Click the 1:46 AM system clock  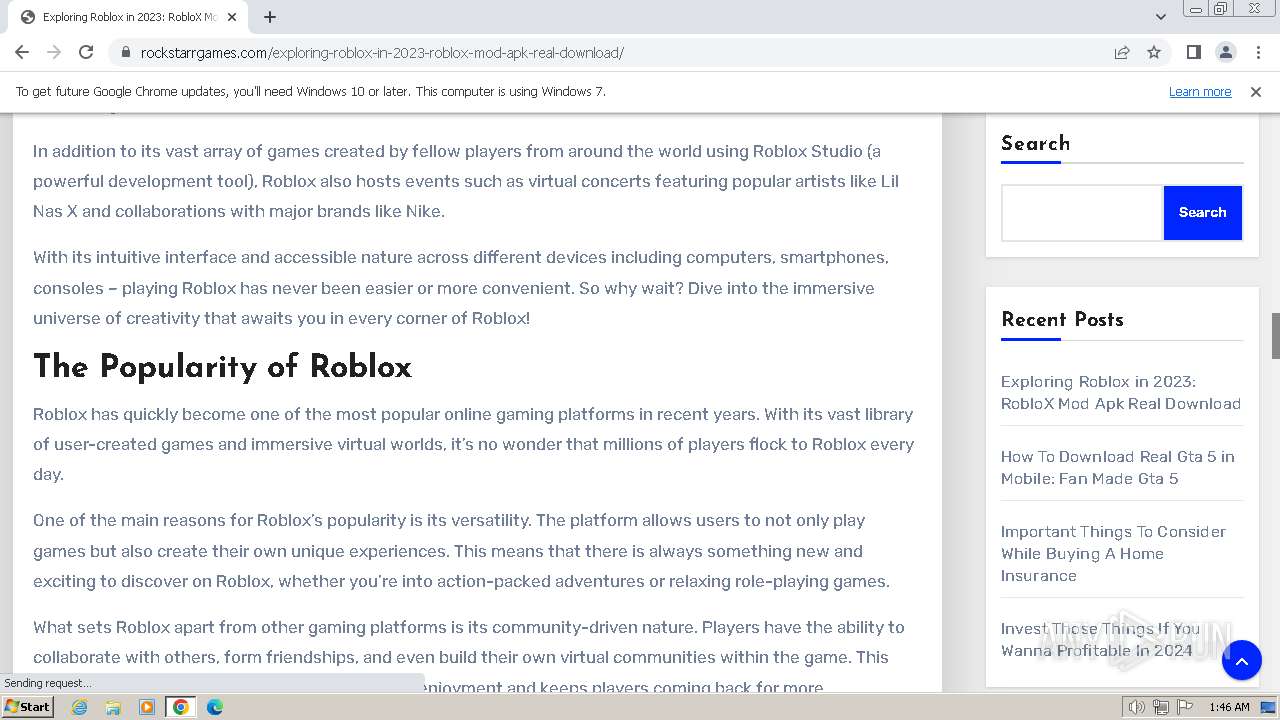(x=1229, y=707)
